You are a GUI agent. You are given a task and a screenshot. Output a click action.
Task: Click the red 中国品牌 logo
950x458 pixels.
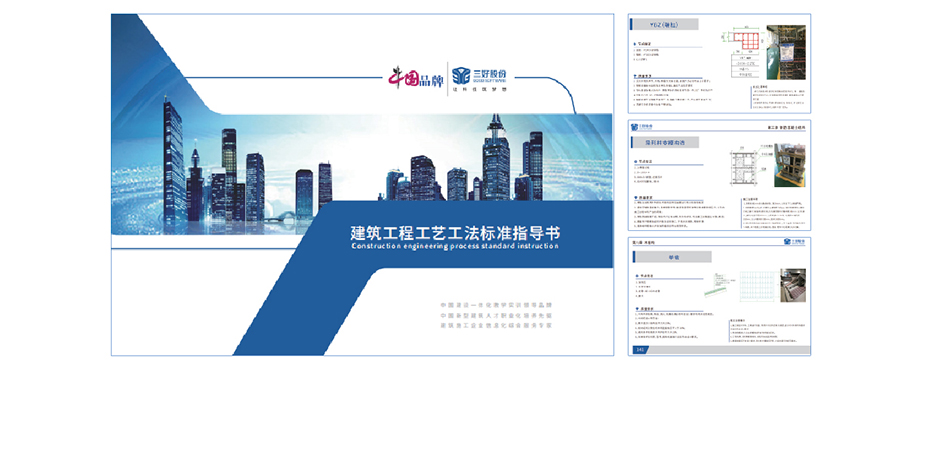[x=415, y=76]
